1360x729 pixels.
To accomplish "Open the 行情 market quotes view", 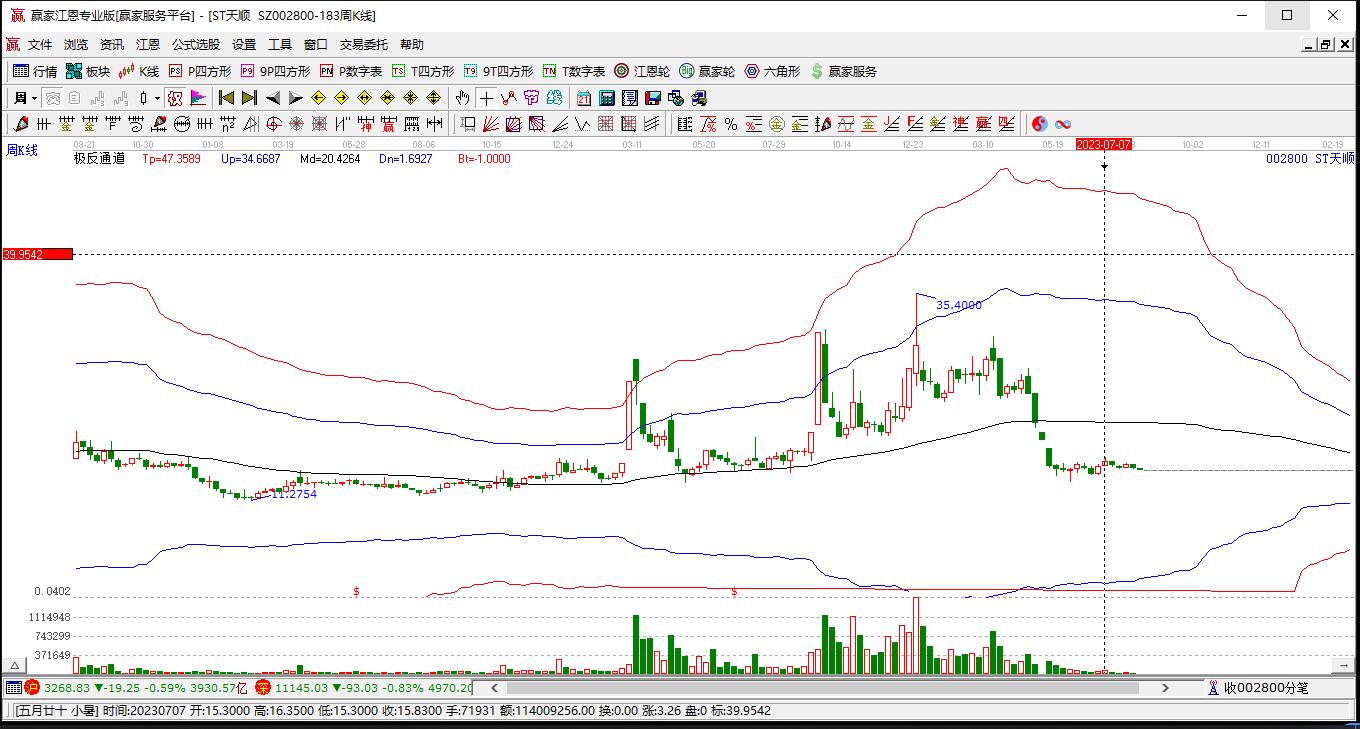I will [35, 71].
